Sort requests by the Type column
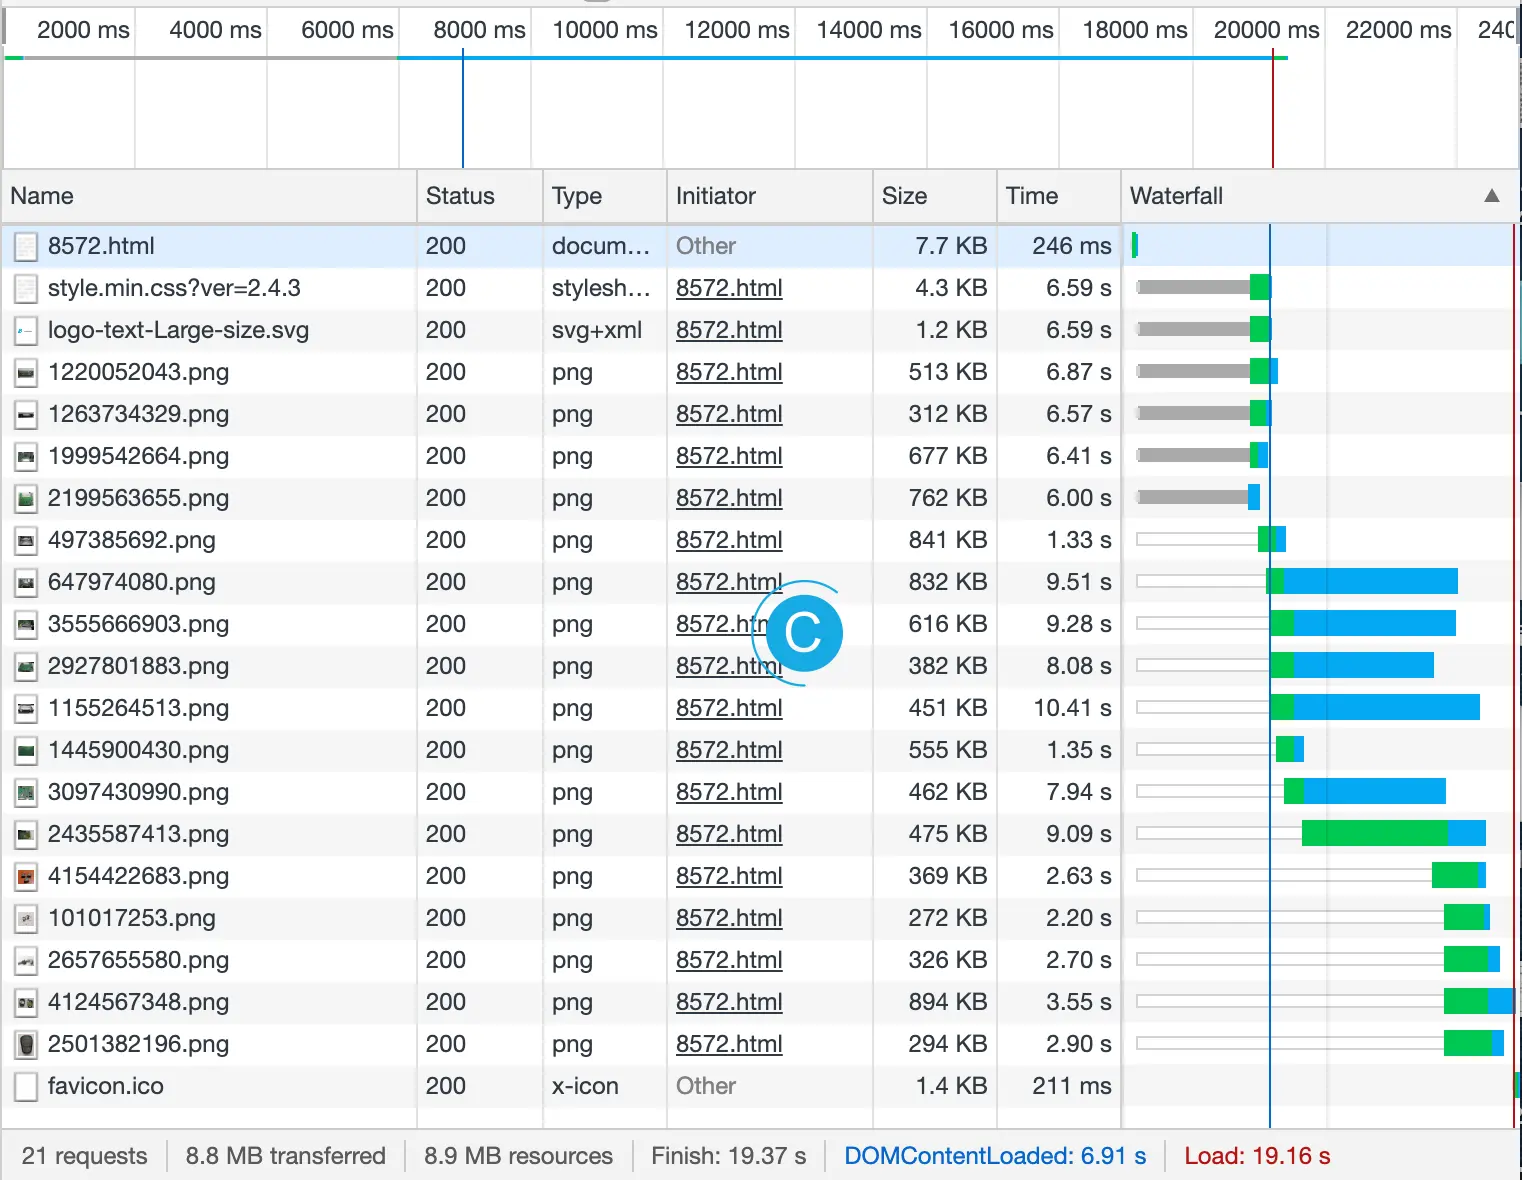Viewport: 1522px width, 1180px height. [605, 196]
